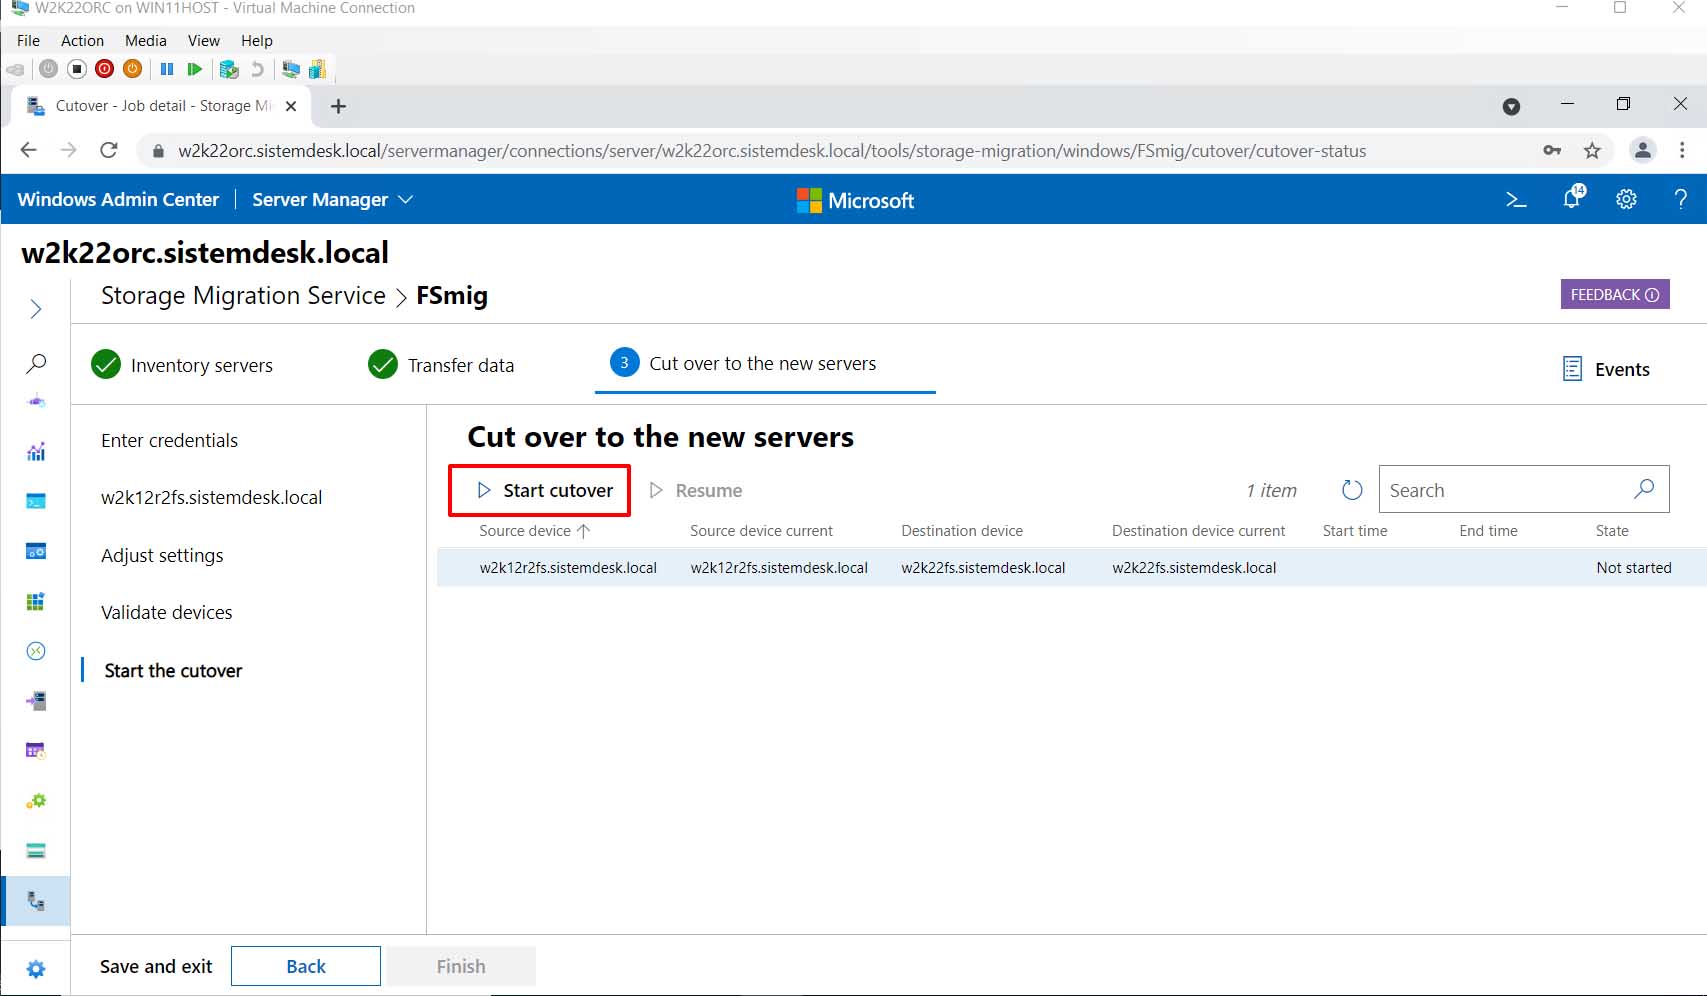This screenshot has height=996, width=1707.
Task: Open Remote Desktop tool in sidebar
Action: pyautogui.click(x=36, y=651)
